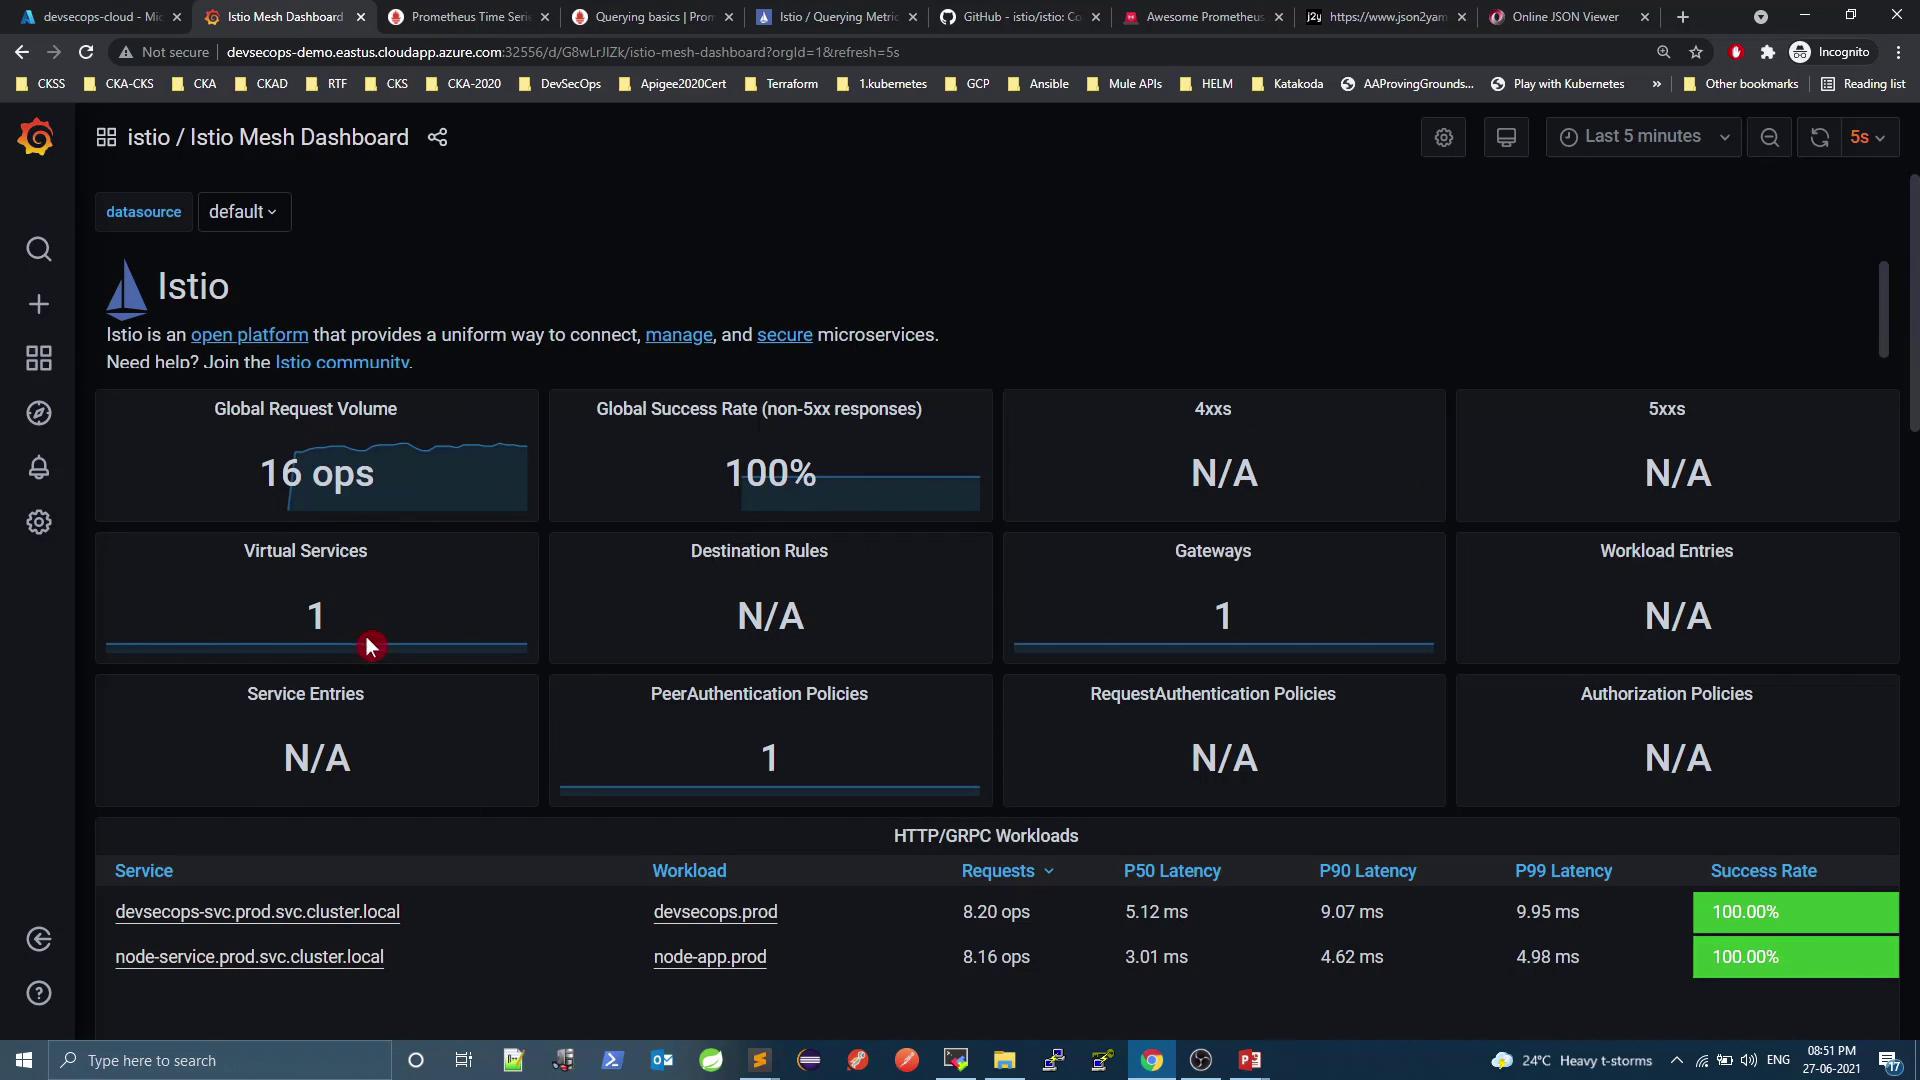Toggle cycle view mode monitor icon

[1505, 137]
